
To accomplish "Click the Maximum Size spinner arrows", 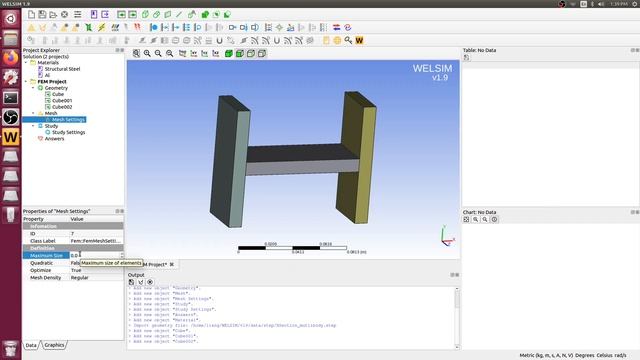I will 122,256.
